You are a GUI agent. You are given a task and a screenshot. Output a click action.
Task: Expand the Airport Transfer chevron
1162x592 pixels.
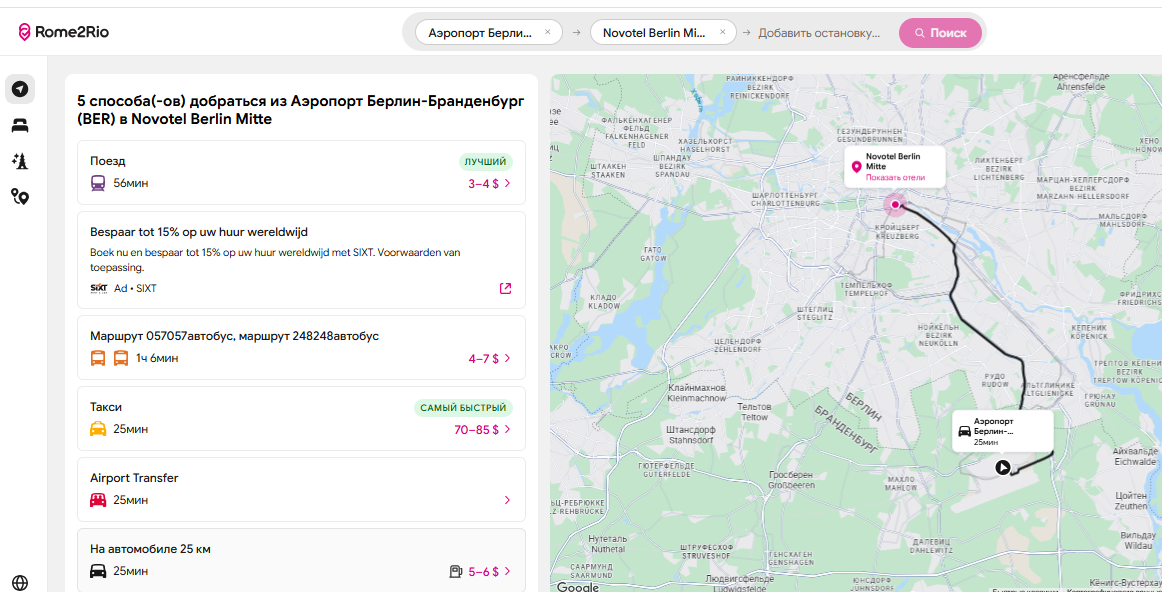pyautogui.click(x=507, y=500)
